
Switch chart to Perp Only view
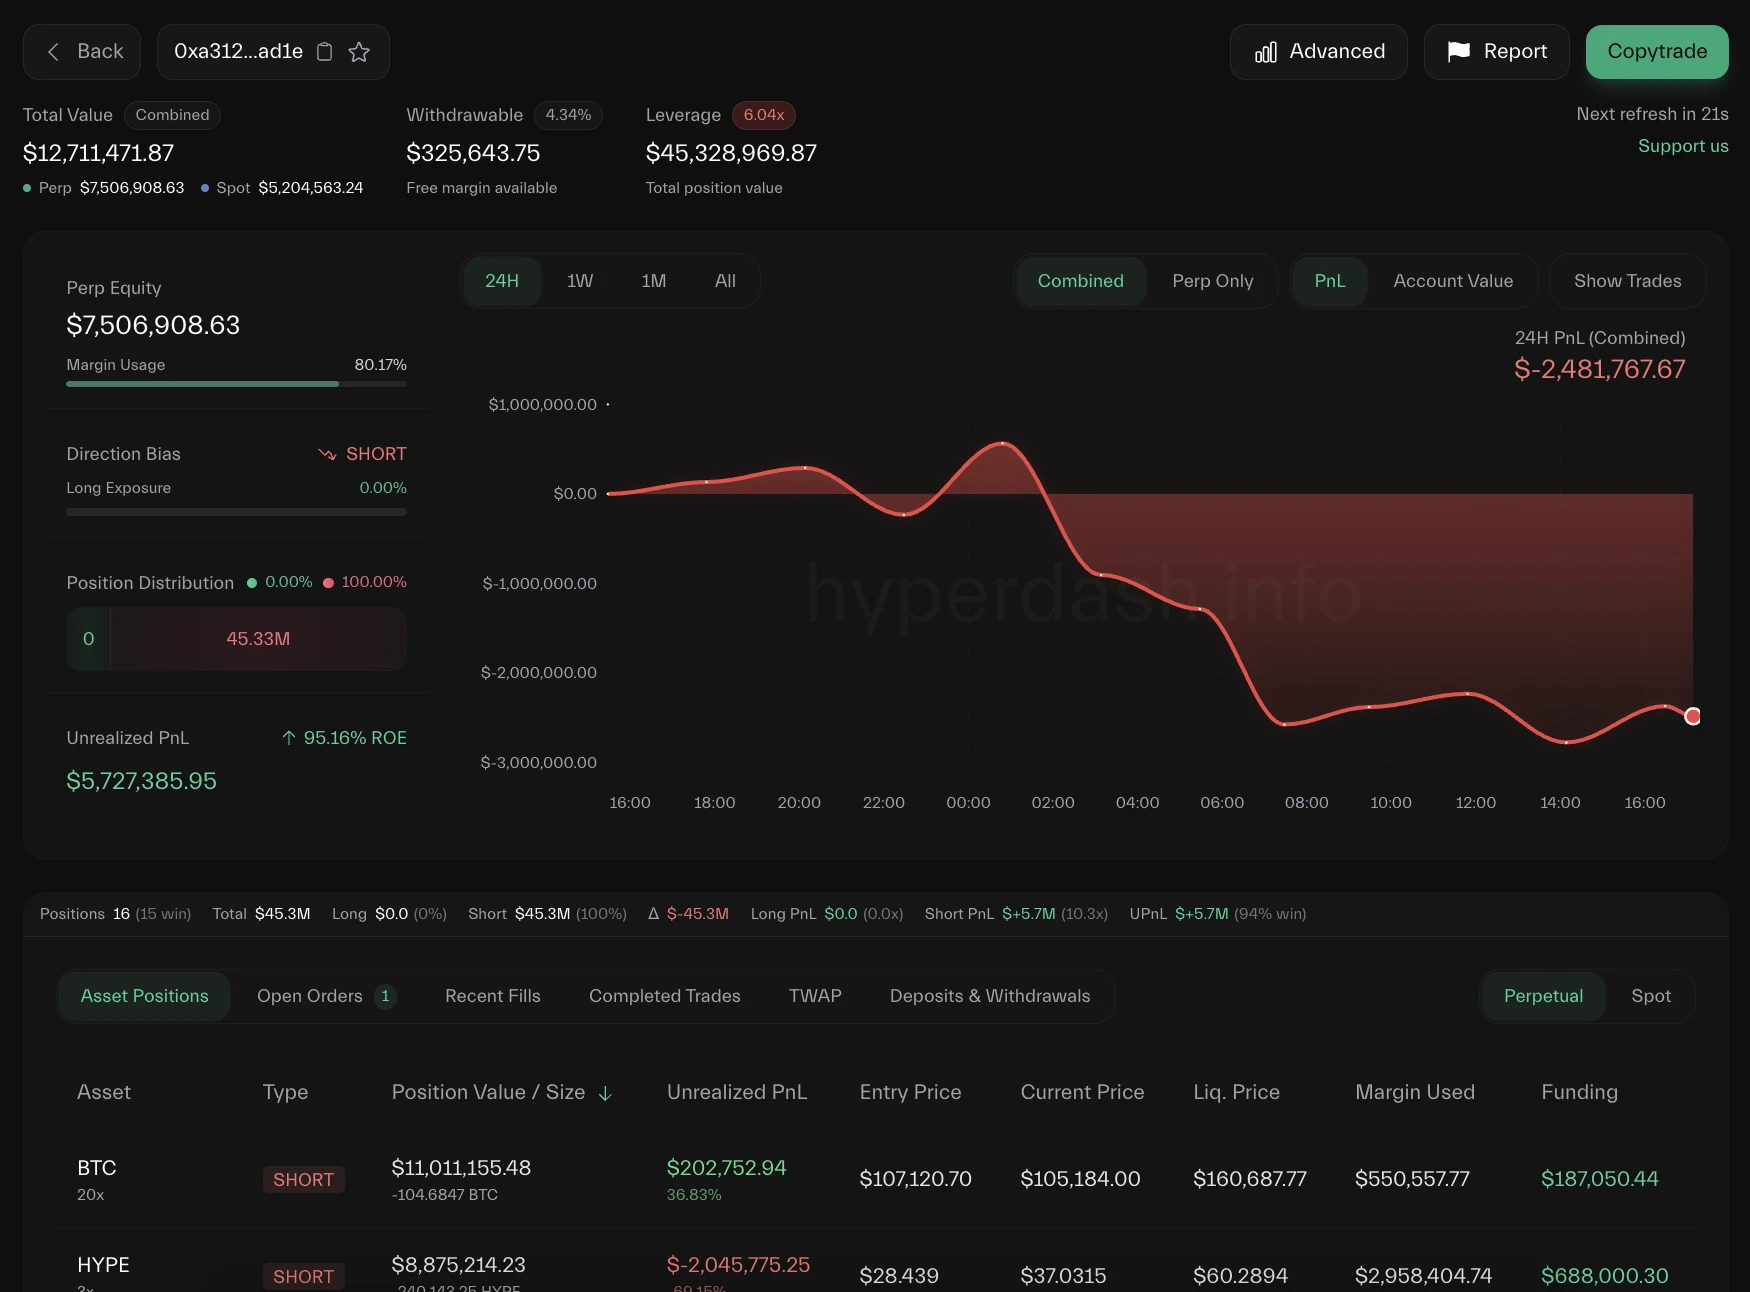1213,281
